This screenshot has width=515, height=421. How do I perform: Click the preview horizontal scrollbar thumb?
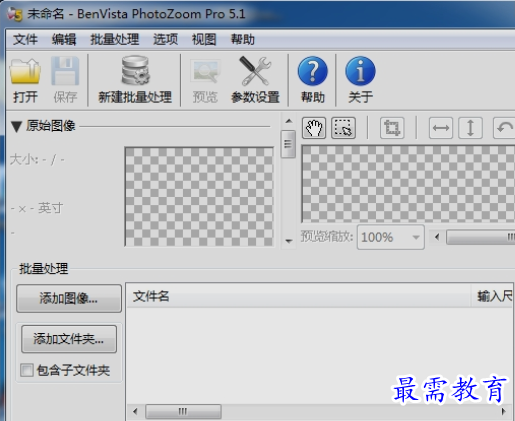pos(481,237)
